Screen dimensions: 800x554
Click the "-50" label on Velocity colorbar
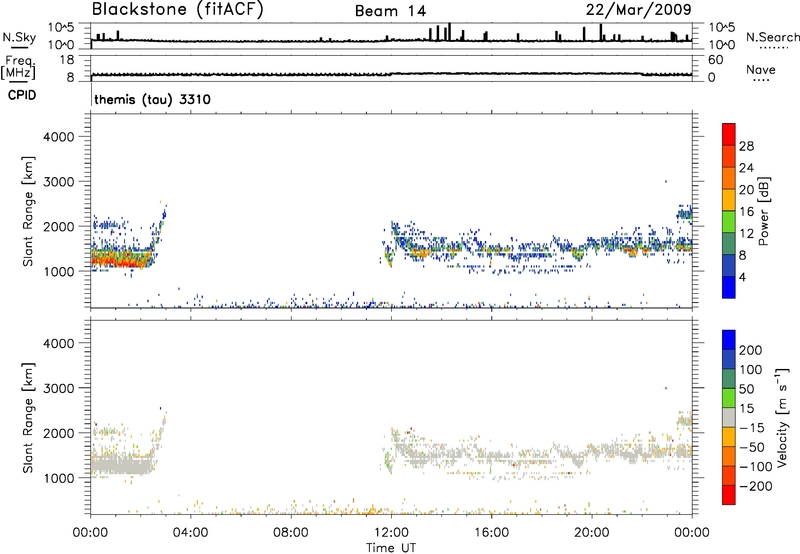click(752, 447)
